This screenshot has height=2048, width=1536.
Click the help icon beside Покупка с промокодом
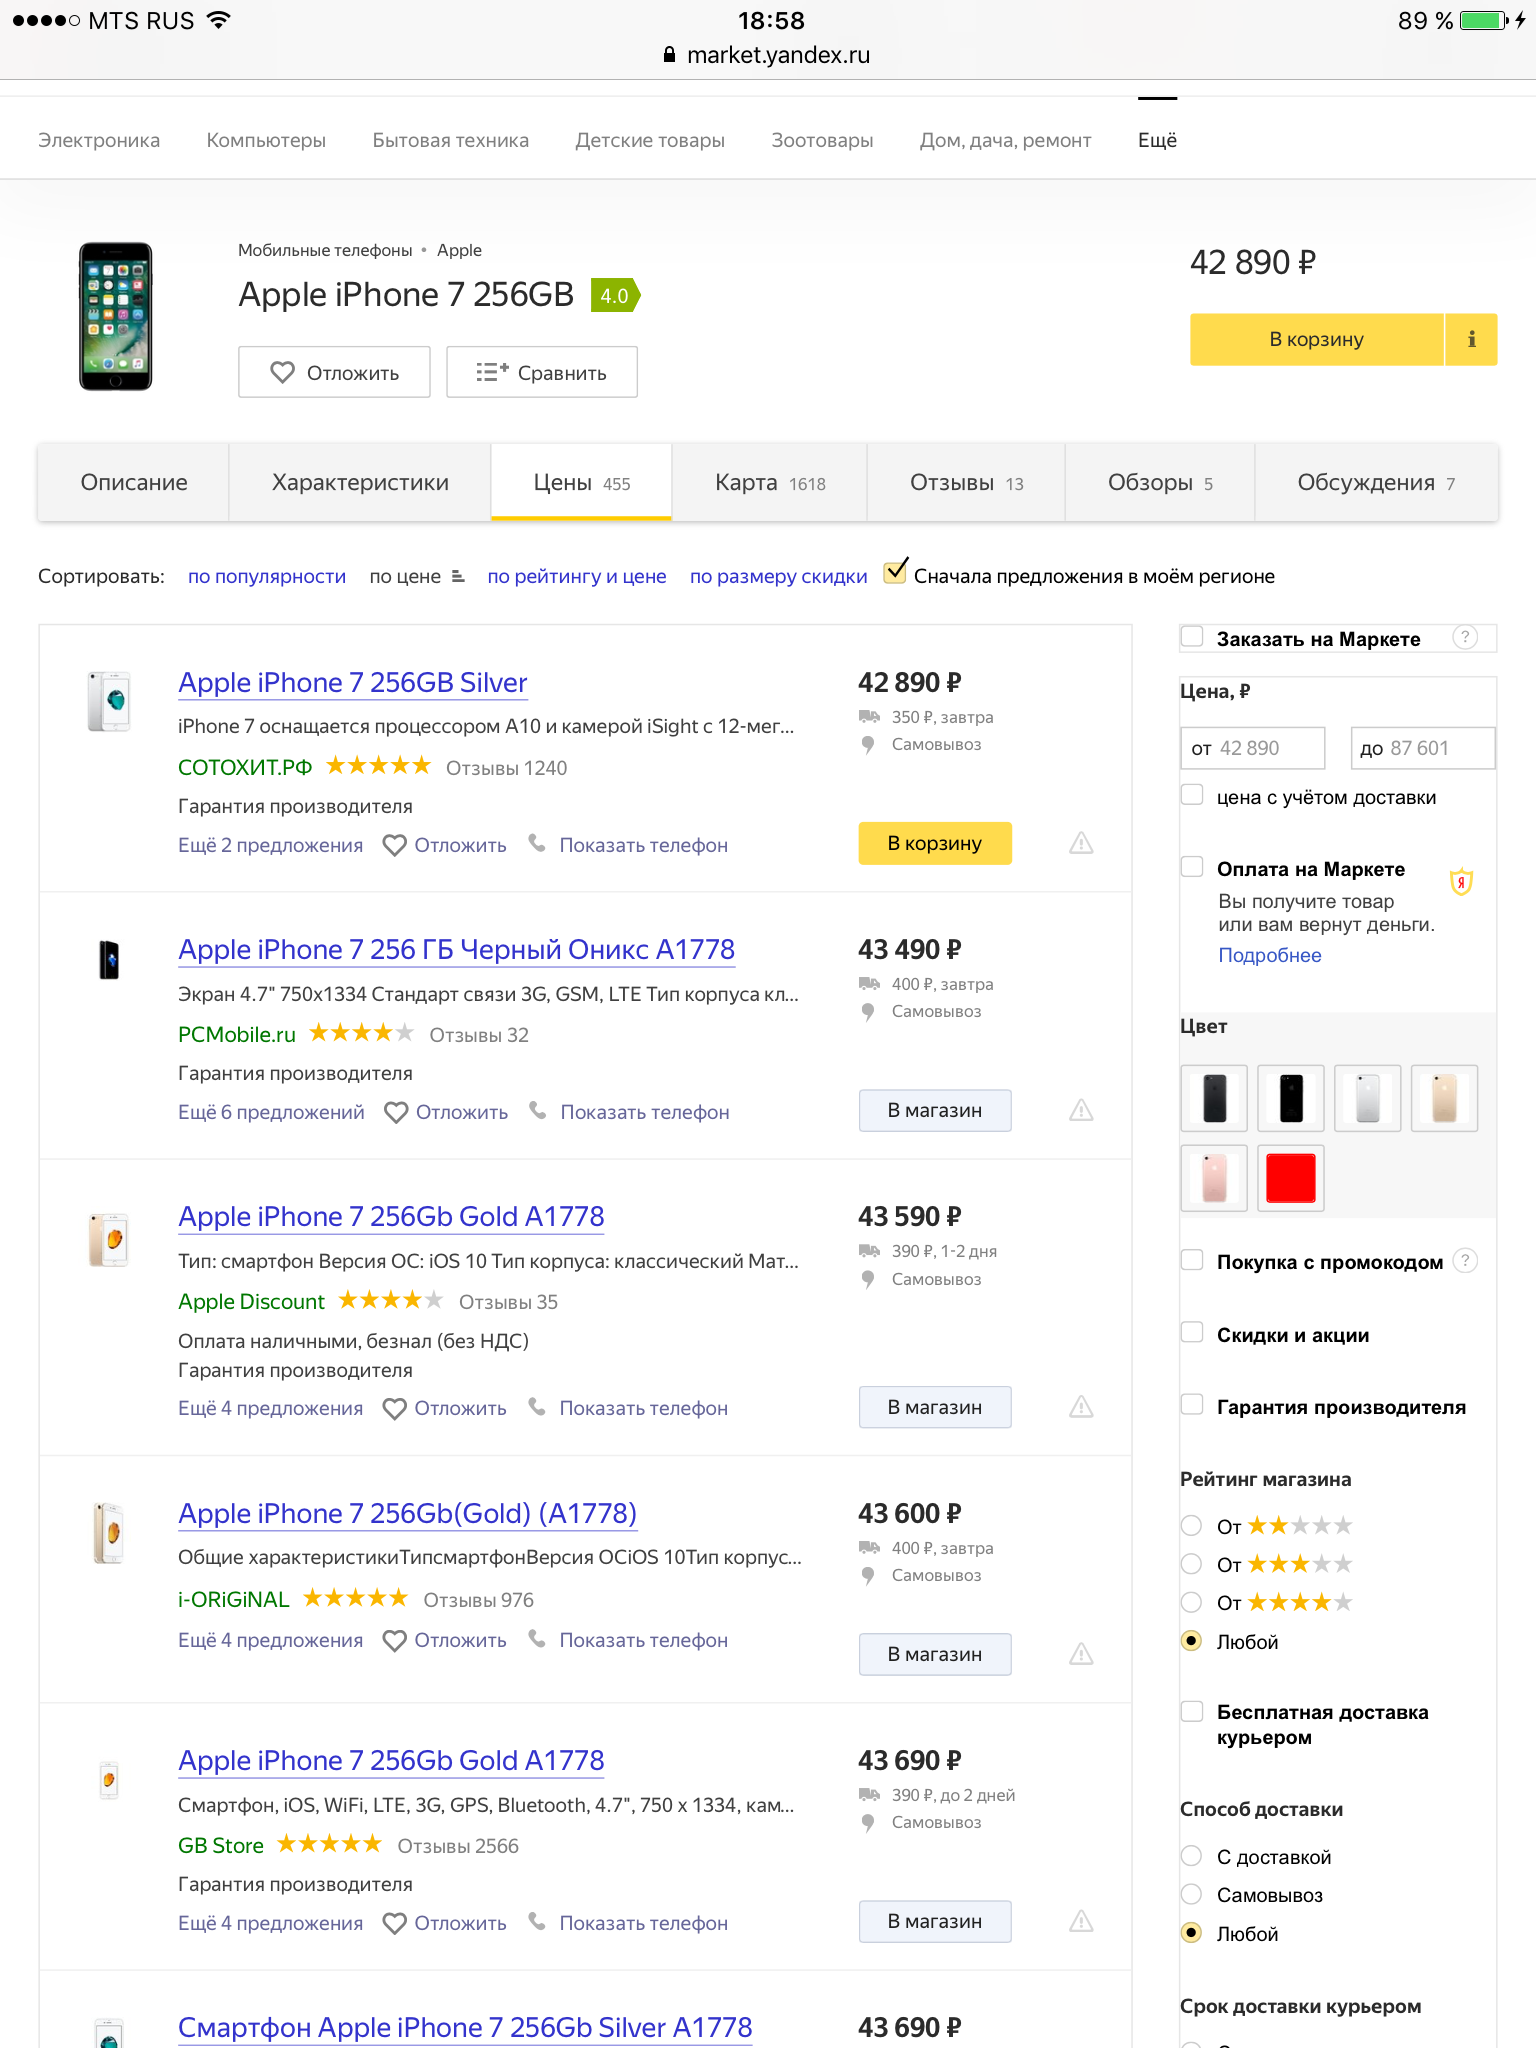[1465, 1260]
